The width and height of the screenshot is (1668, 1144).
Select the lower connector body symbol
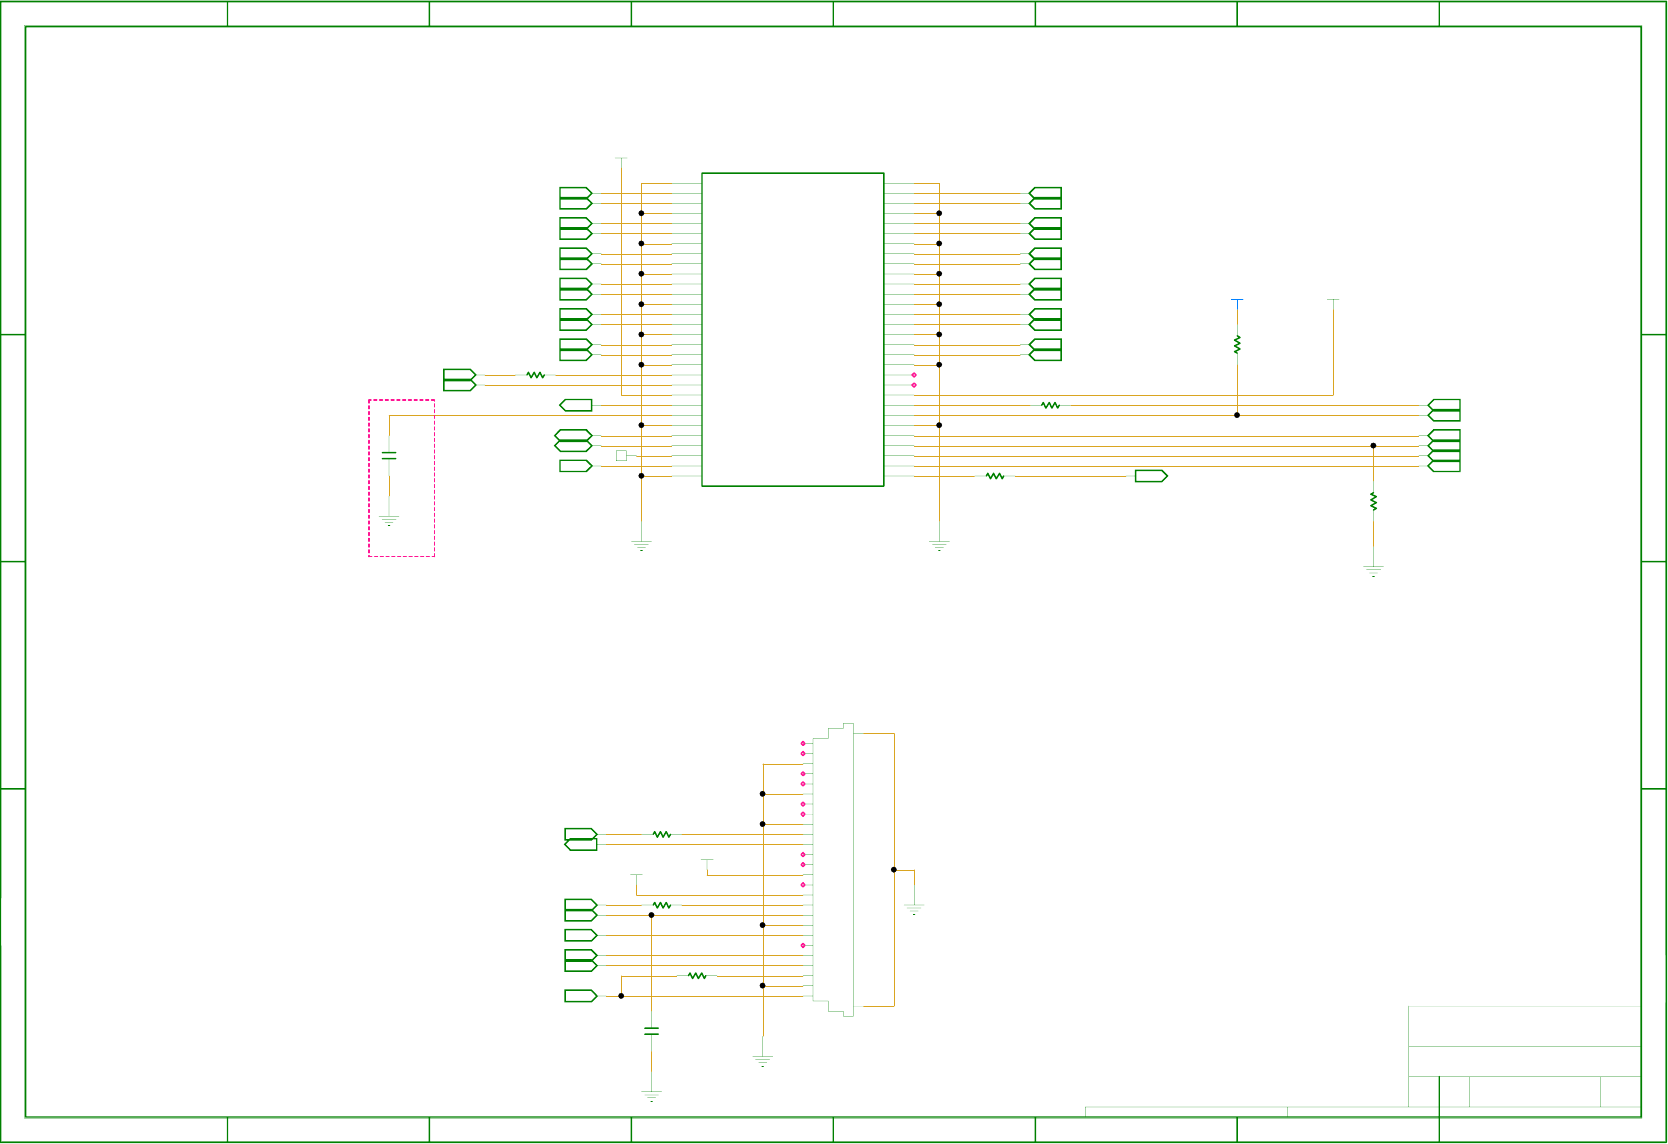pyautogui.click(x=833, y=870)
